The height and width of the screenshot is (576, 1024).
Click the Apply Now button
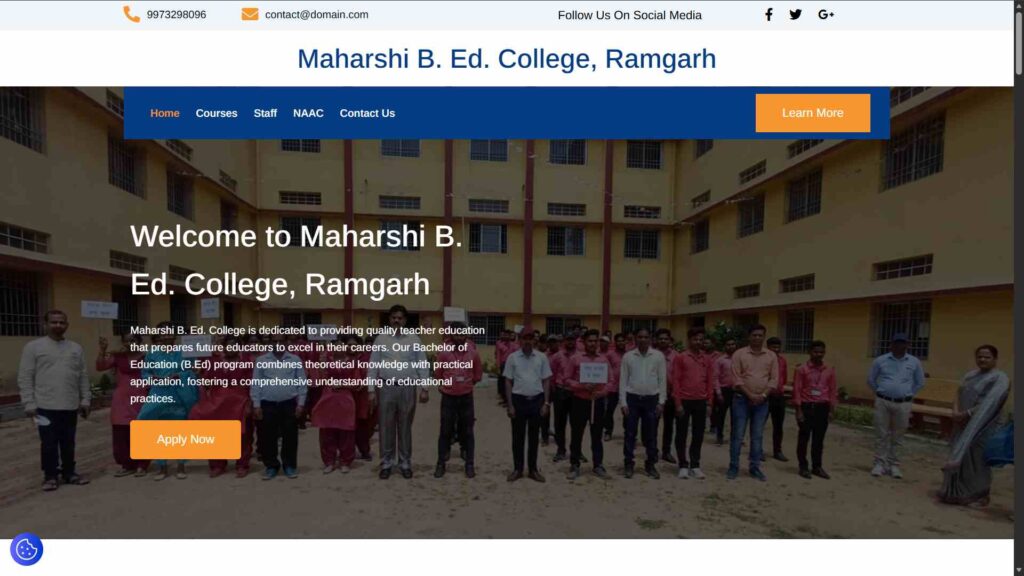pyautogui.click(x=185, y=440)
